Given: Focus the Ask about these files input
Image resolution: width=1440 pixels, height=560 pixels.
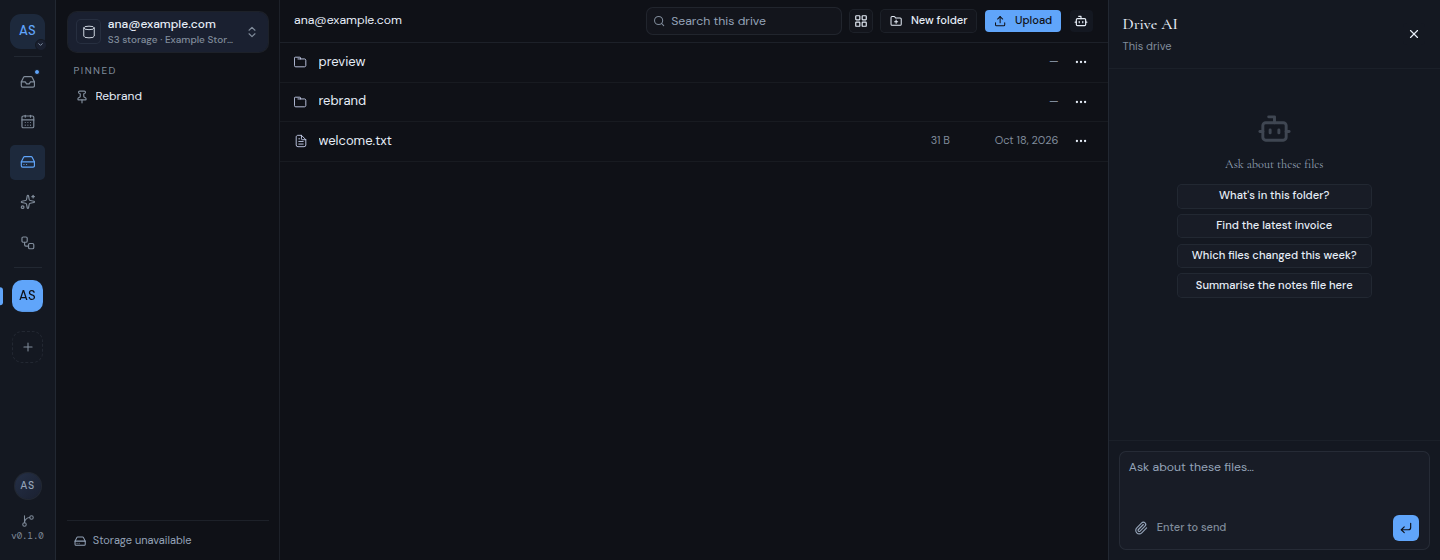Looking at the screenshot, I should (1274, 481).
